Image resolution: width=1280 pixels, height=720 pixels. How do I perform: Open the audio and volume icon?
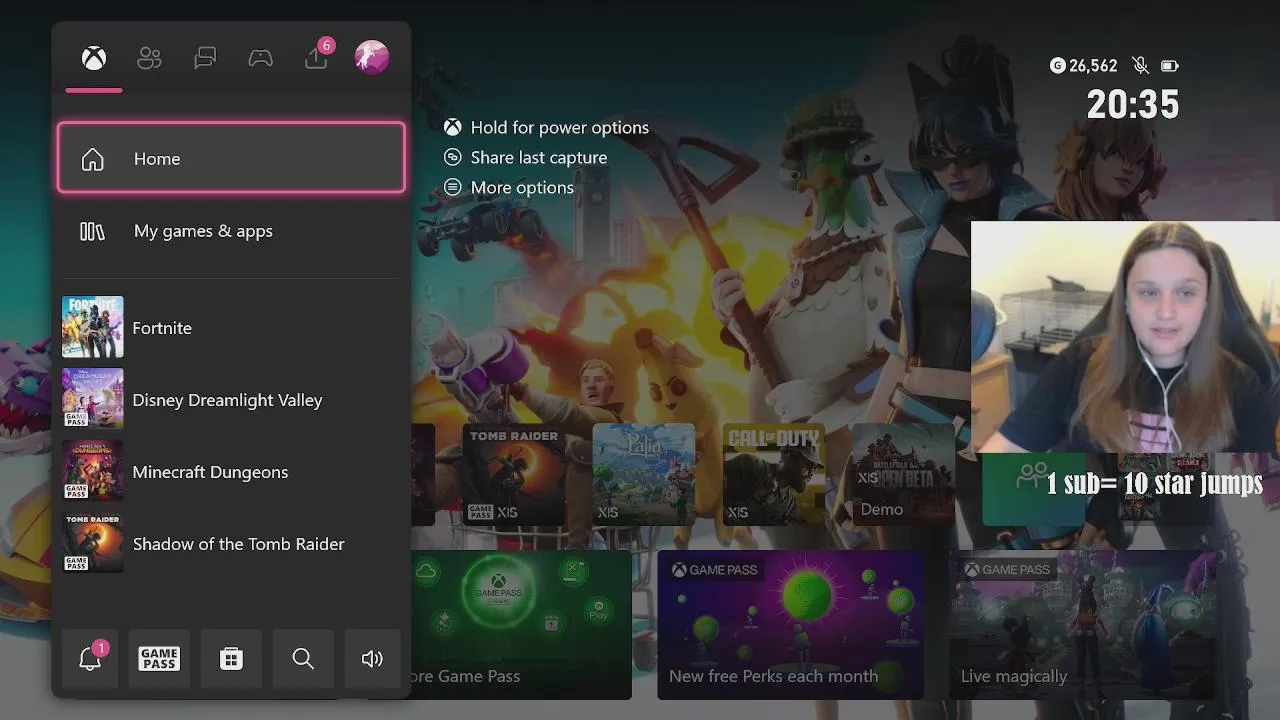pyautogui.click(x=372, y=658)
